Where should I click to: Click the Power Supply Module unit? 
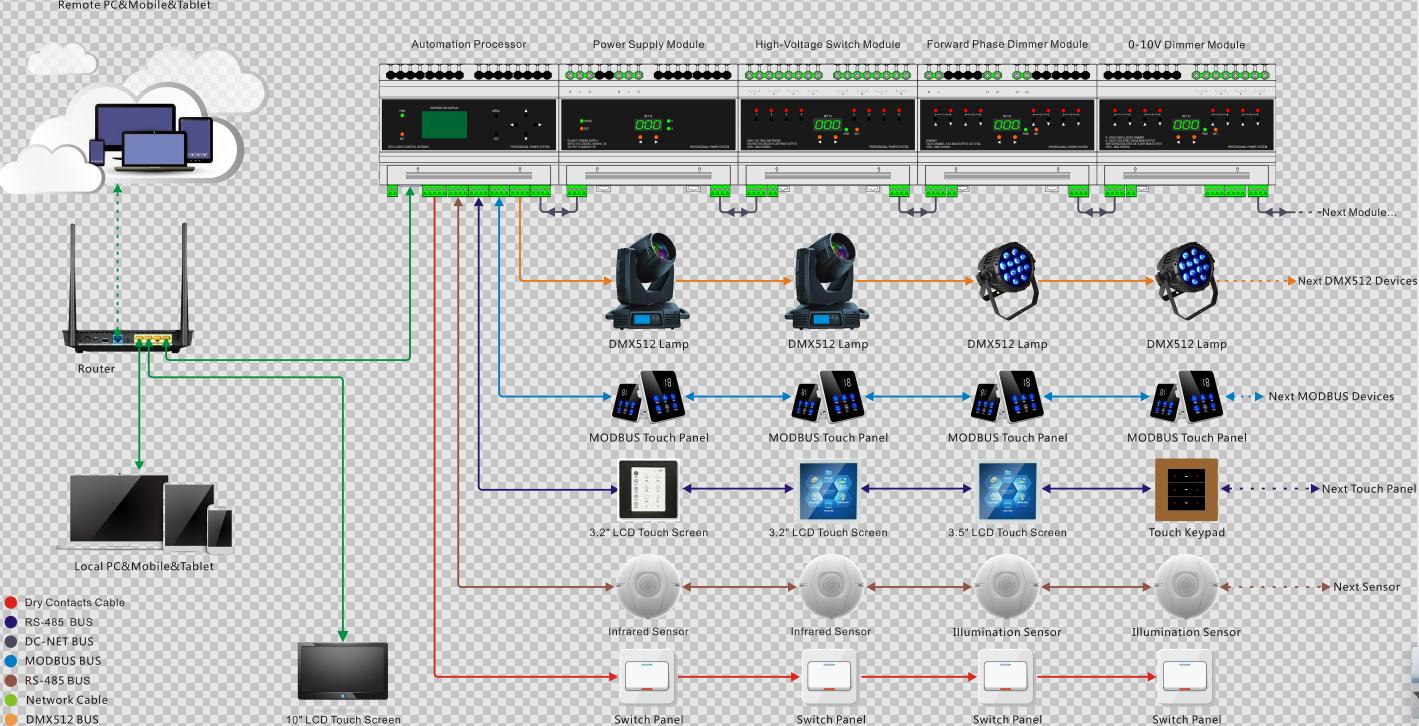click(x=648, y=128)
